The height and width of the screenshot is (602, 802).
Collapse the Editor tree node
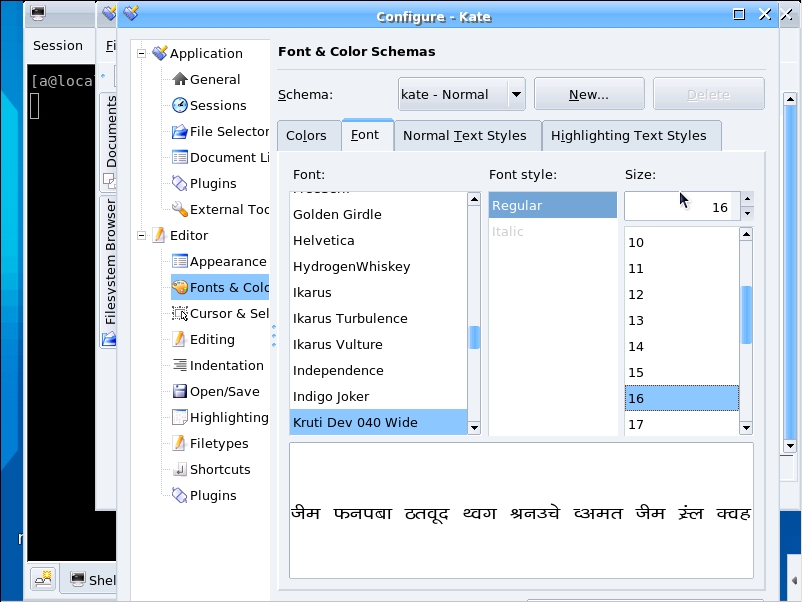click(x=141, y=235)
